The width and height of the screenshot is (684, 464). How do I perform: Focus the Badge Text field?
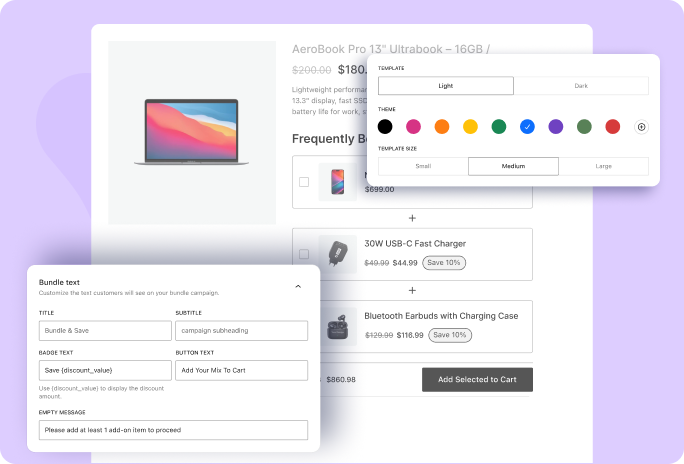coord(105,370)
